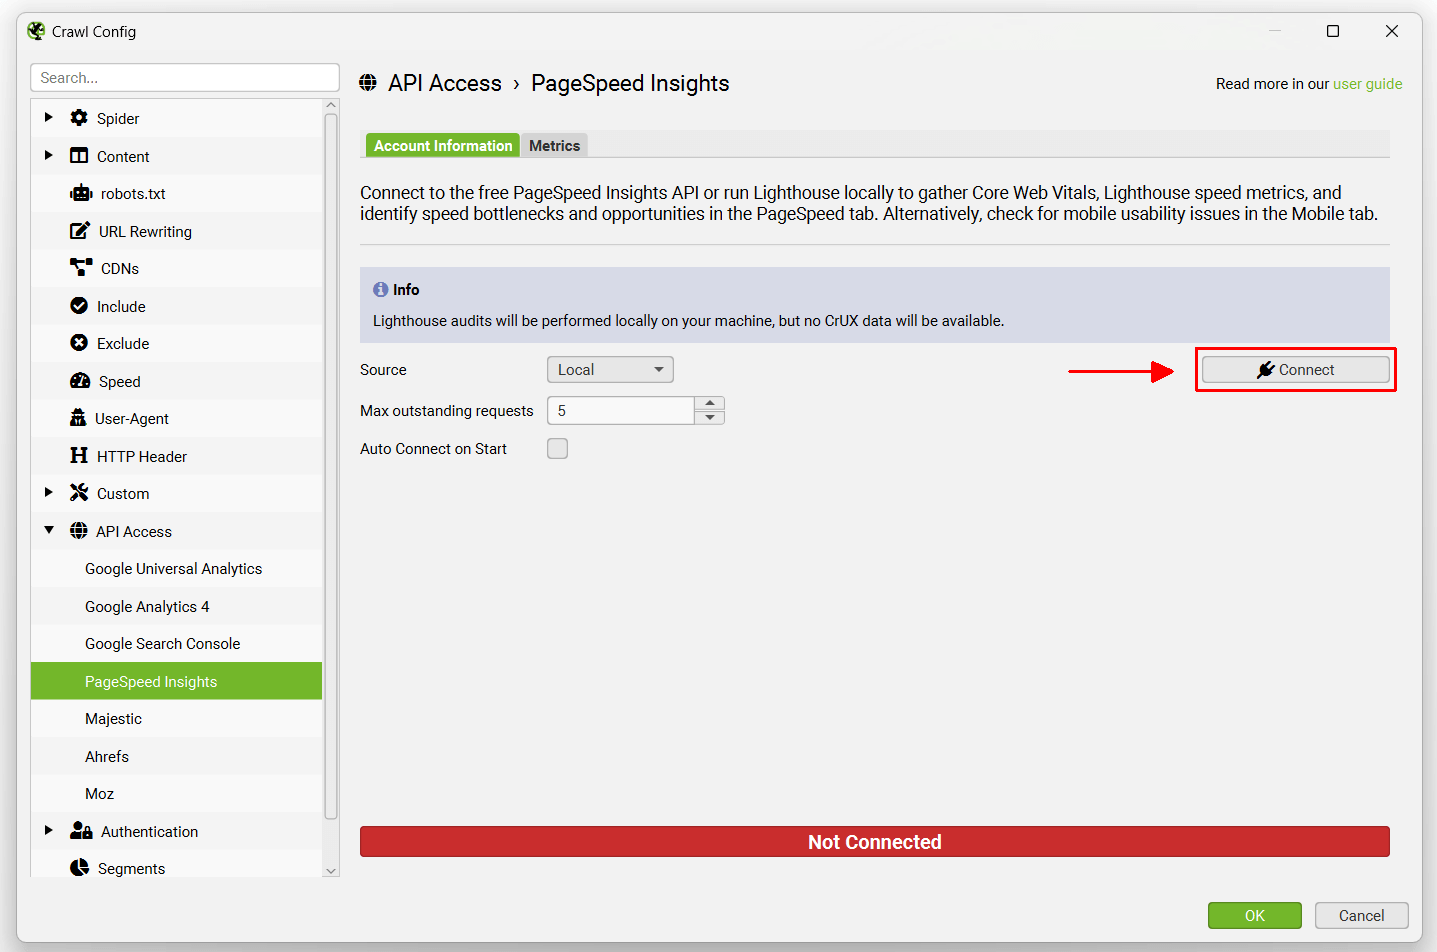Decrease Max outstanding requests with down arrow
The width and height of the screenshot is (1437, 952).
click(710, 417)
